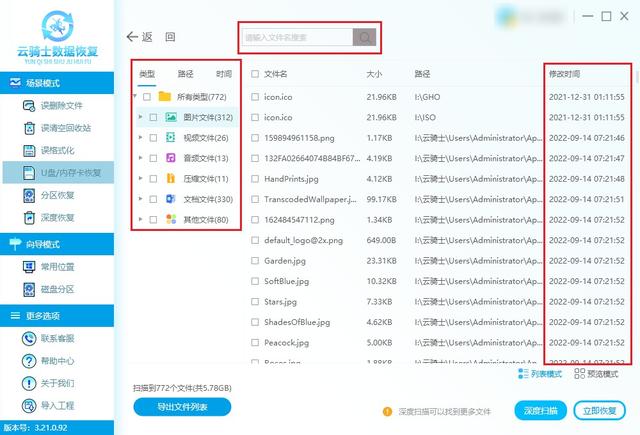640x435 pixels.
Task: Open 误删除文件 recovery icon
Action: pyautogui.click(x=29, y=106)
